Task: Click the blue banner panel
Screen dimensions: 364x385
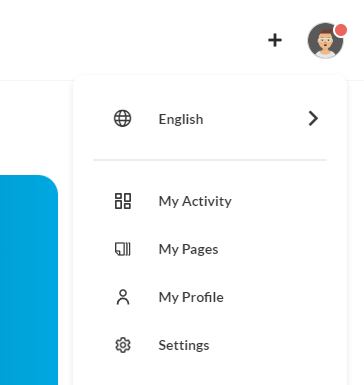Action: [29, 280]
